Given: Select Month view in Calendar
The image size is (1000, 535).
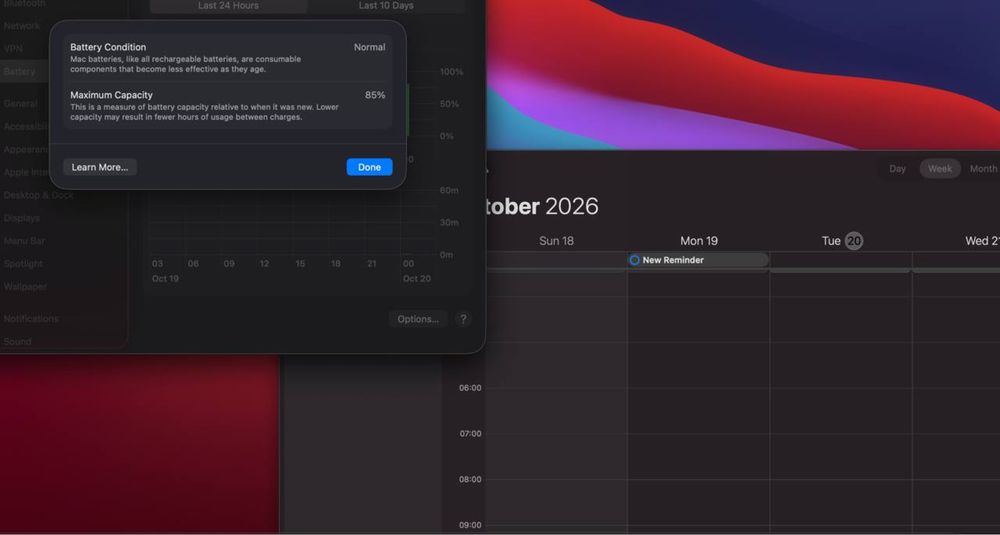Looking at the screenshot, I should (x=983, y=168).
